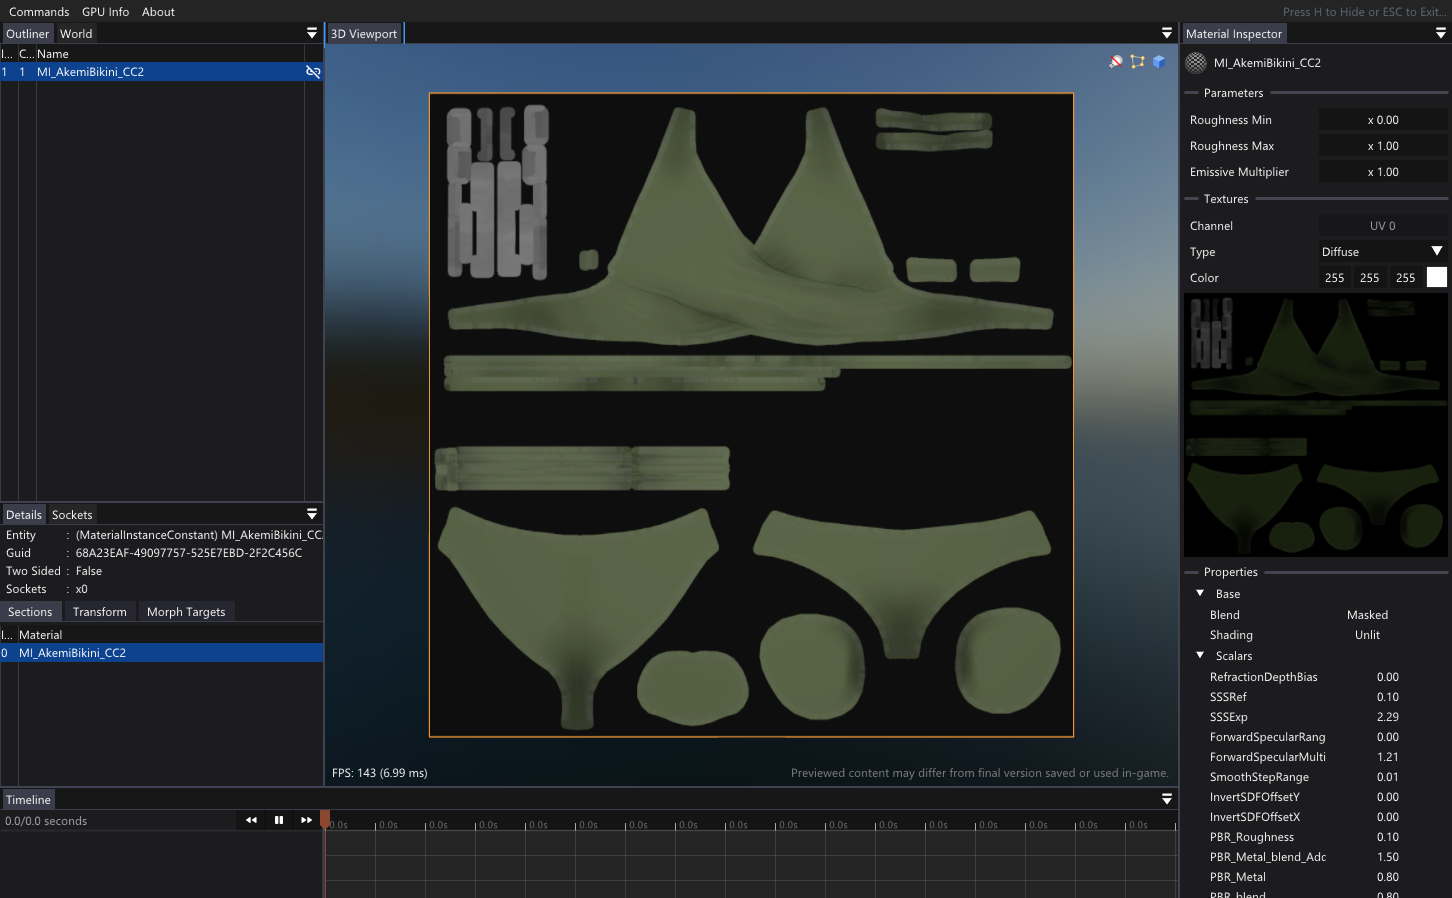Click the Entity value in Details panel

[199, 535]
